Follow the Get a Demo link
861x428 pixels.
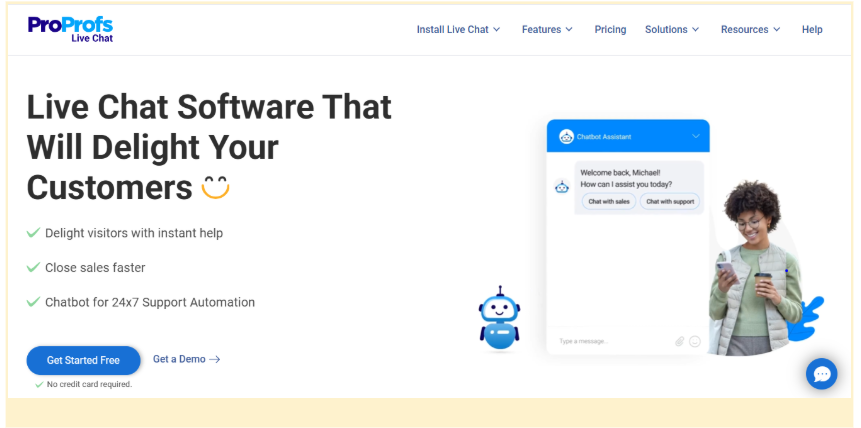pos(187,359)
